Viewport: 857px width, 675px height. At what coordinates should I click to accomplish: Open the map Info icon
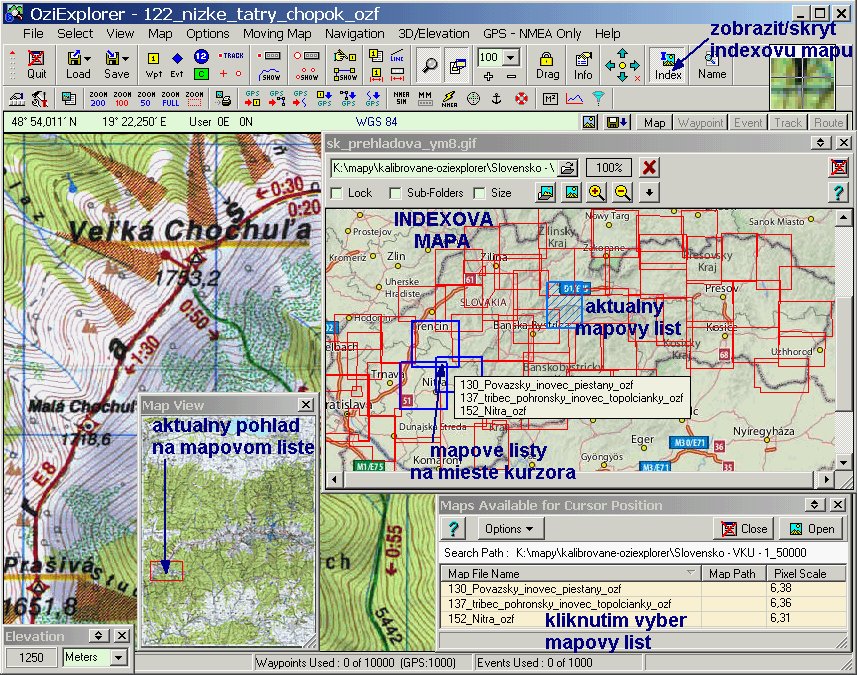click(x=583, y=65)
